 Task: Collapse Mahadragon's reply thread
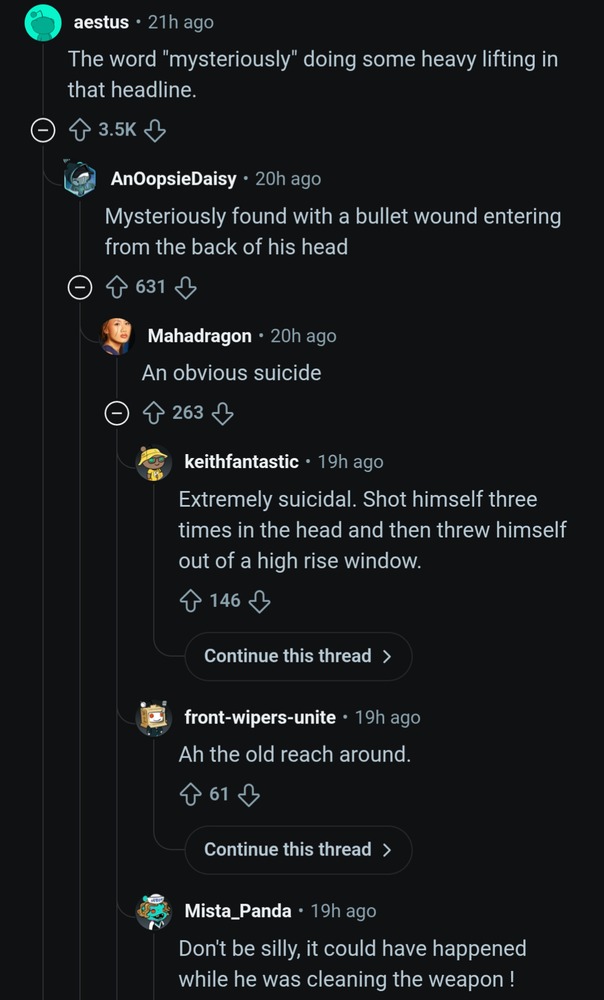[117, 412]
